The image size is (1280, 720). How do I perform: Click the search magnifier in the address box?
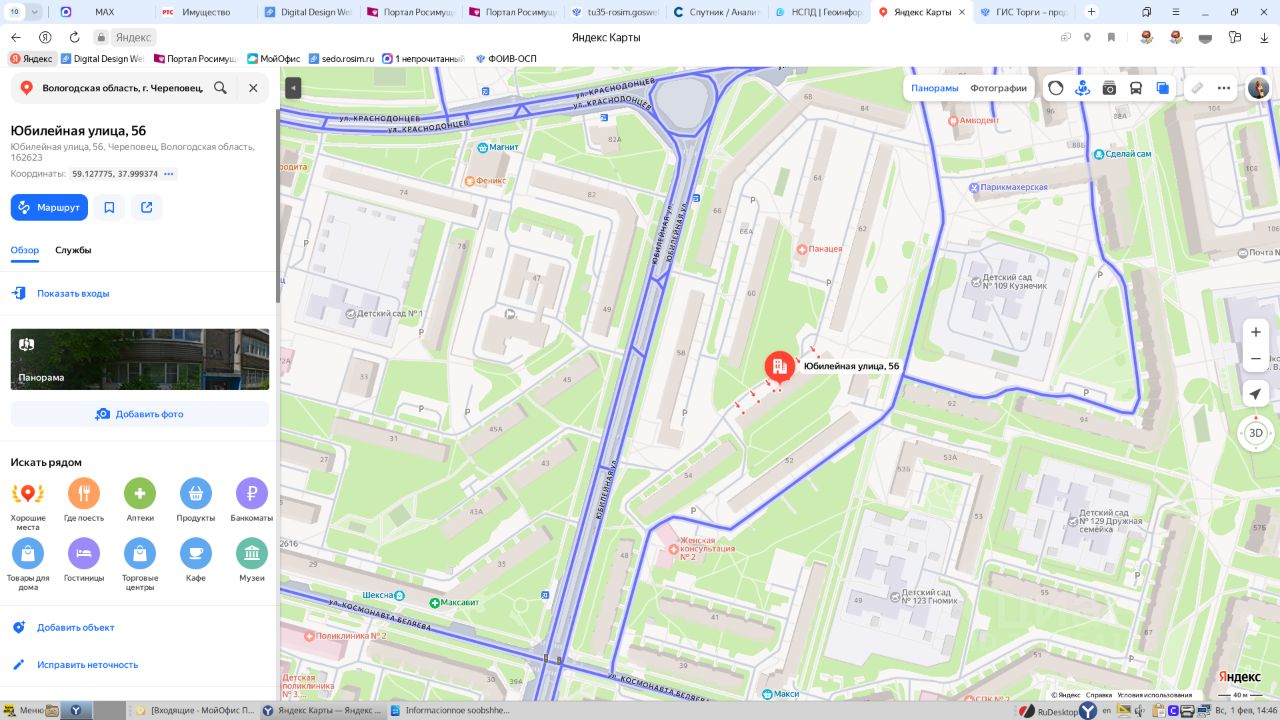[220, 88]
